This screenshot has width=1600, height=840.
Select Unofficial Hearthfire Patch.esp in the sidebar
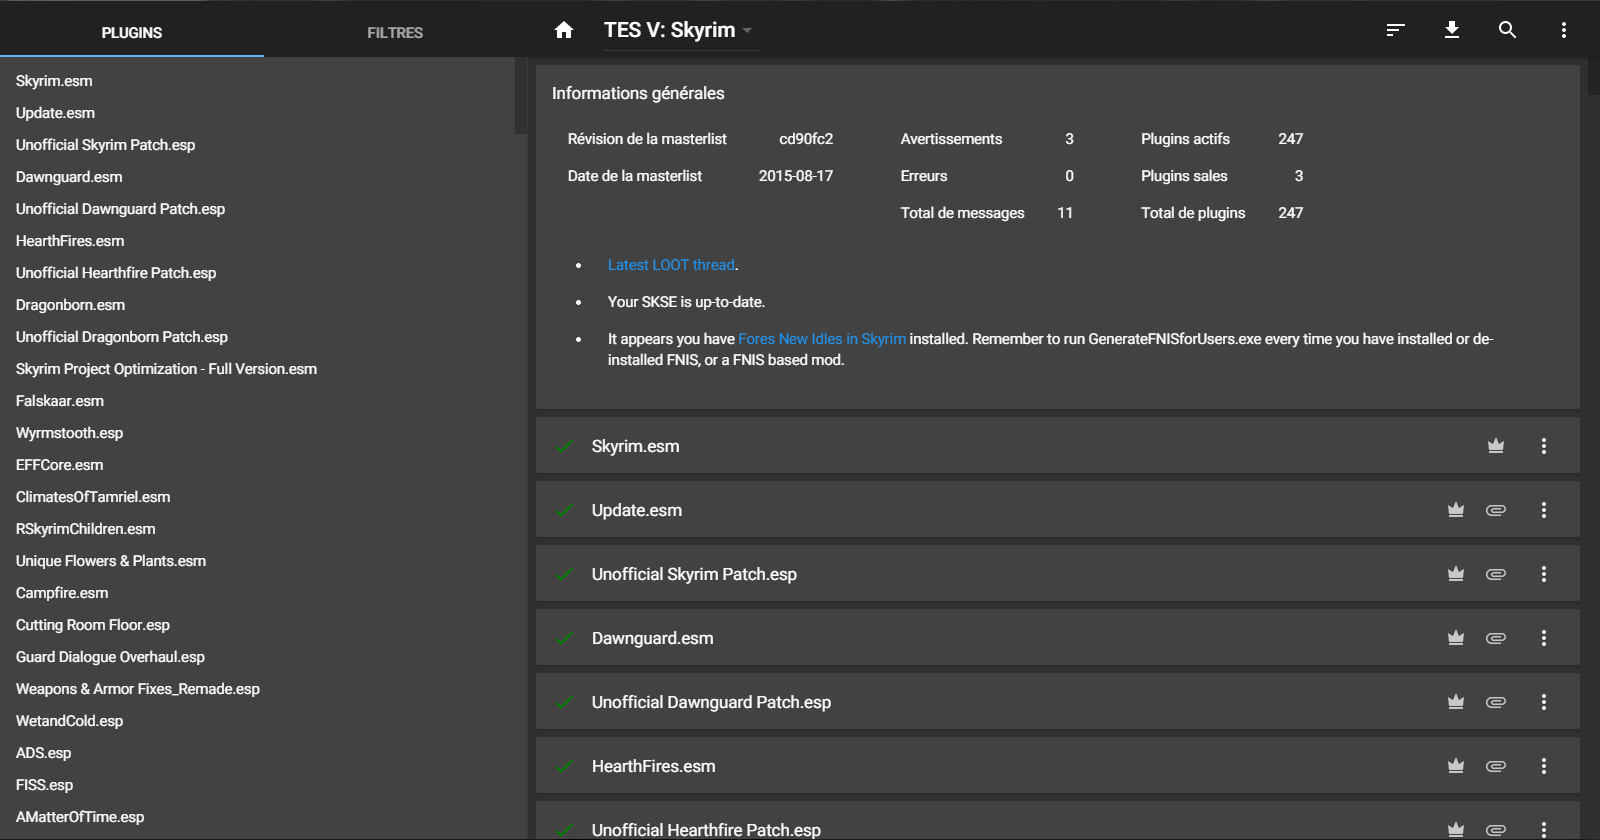[x=116, y=273]
